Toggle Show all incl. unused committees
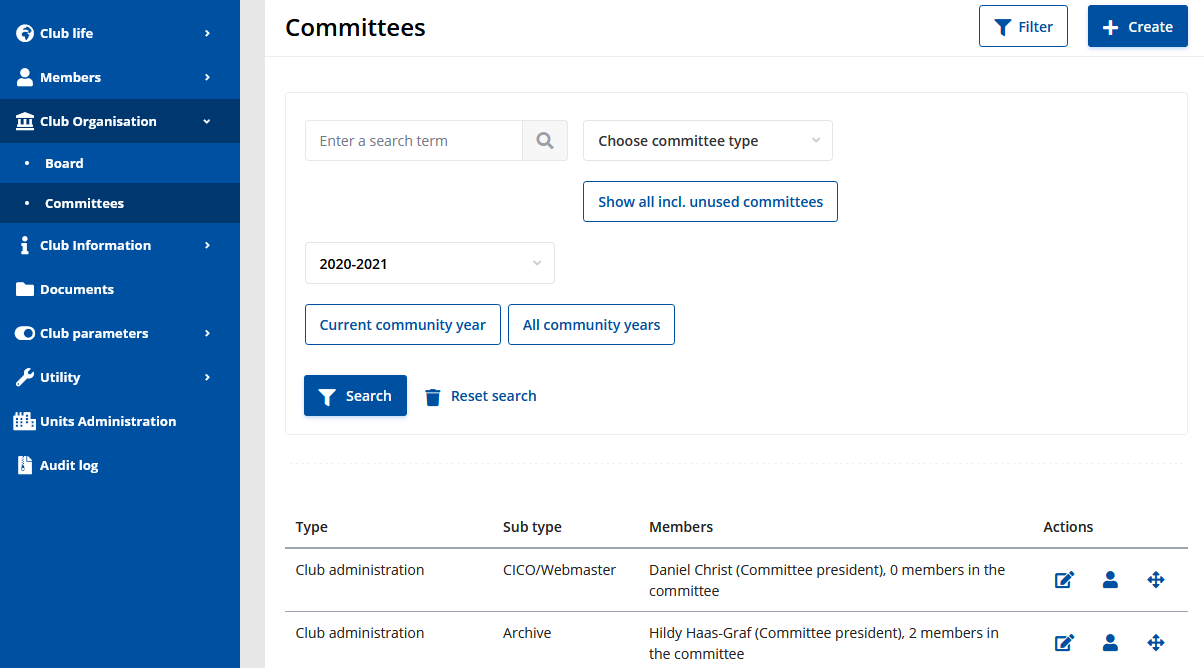The height and width of the screenshot is (668, 1204). [710, 201]
